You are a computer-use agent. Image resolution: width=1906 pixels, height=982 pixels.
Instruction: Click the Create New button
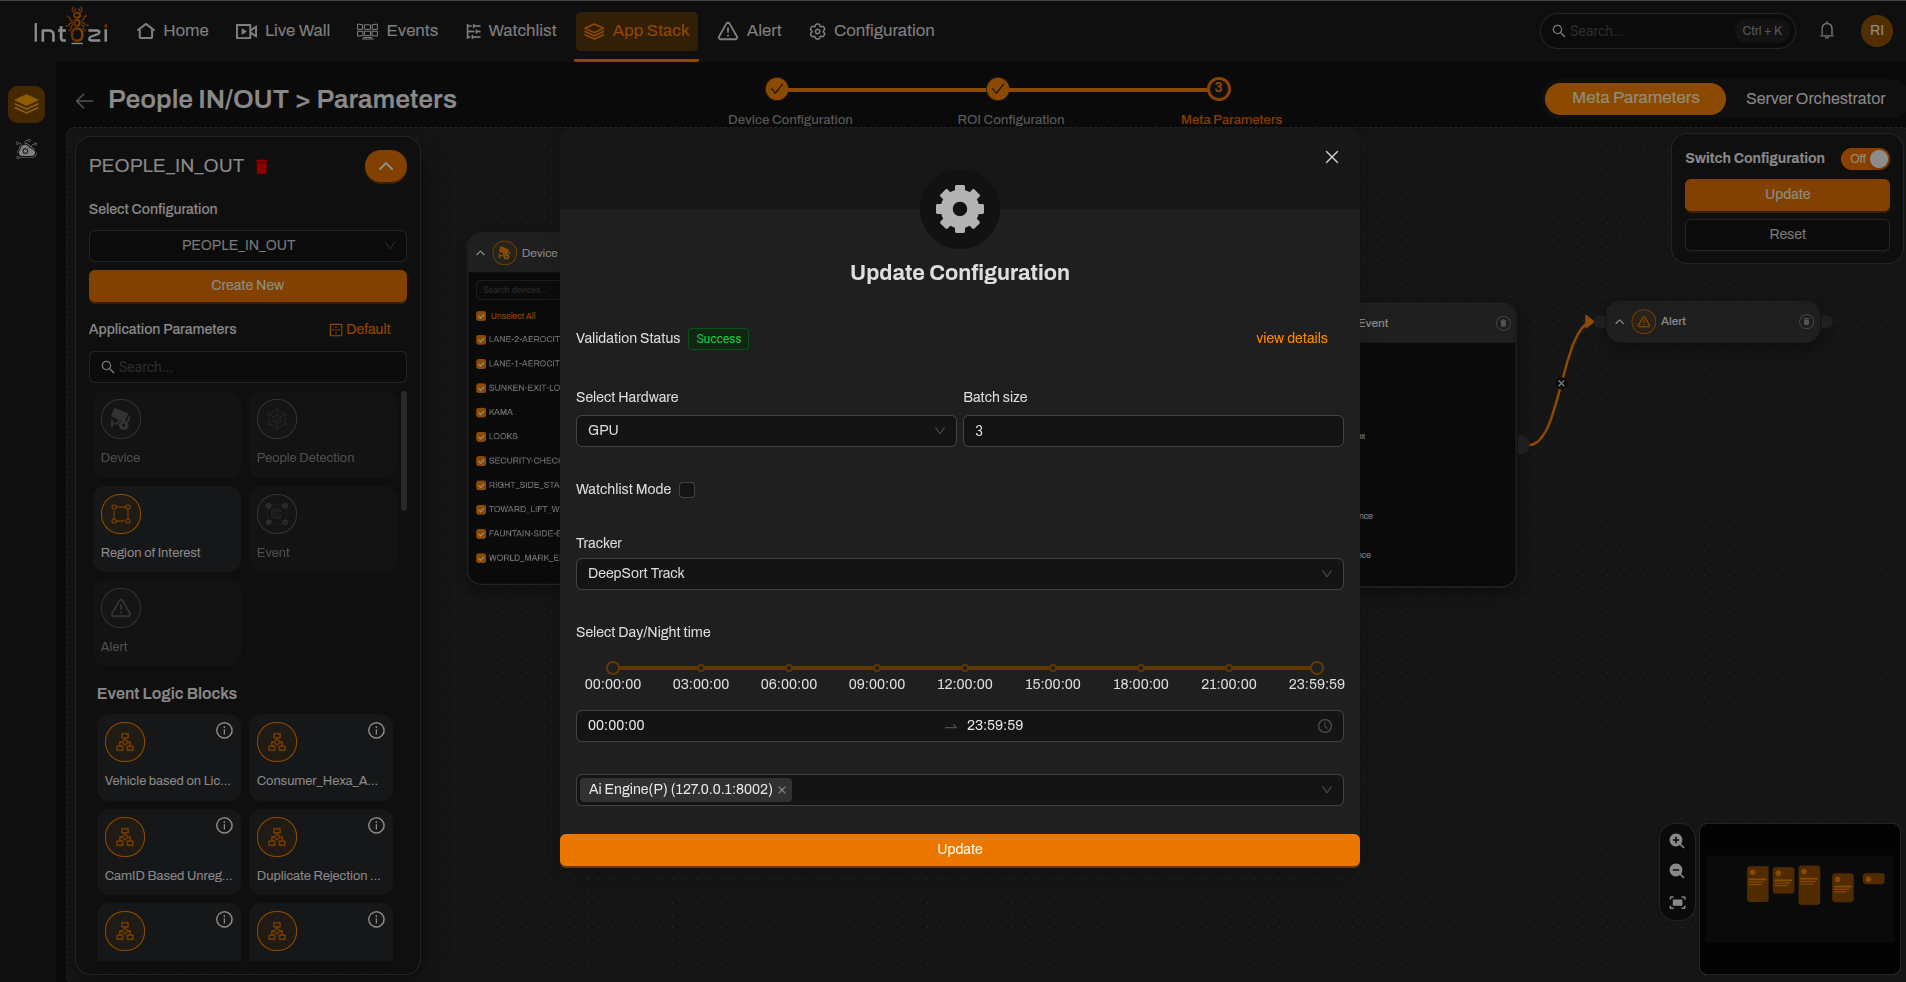248,286
